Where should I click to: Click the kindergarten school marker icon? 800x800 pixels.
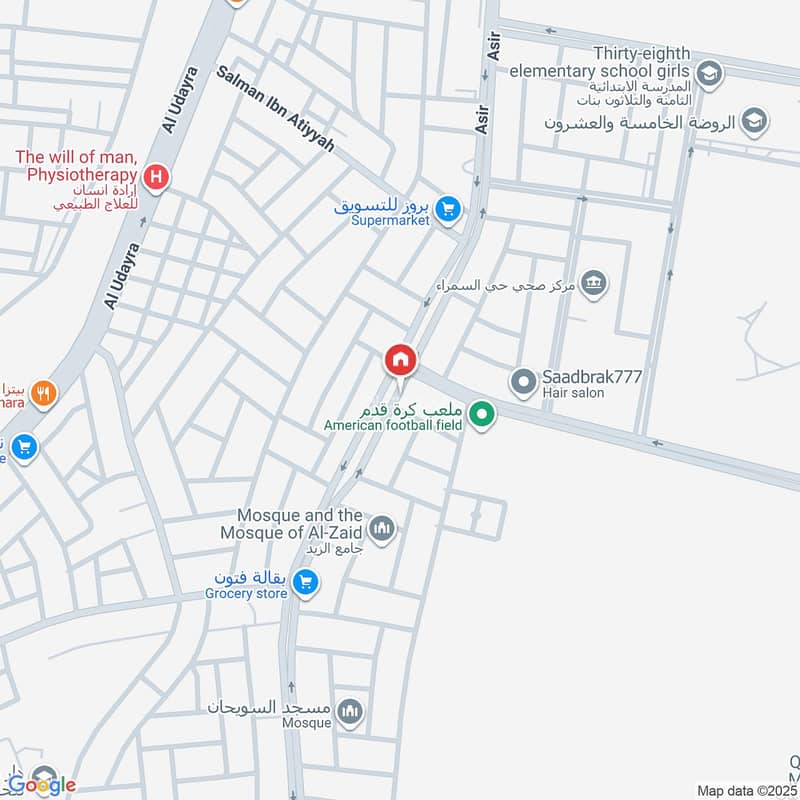[755, 121]
